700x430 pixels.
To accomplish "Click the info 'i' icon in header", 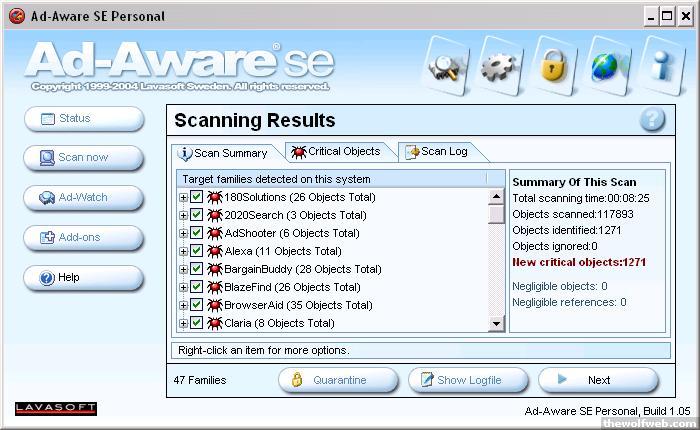I will [661, 65].
